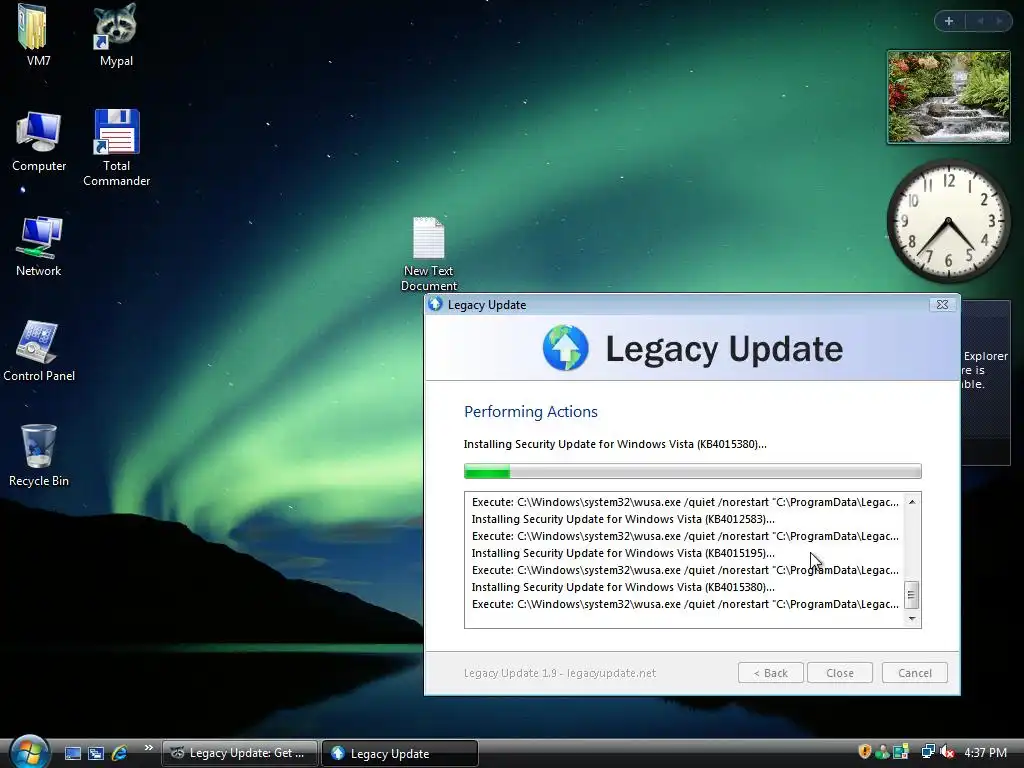Select log line Installing KB4015195
The width and height of the screenshot is (1024, 768).
pyautogui.click(x=623, y=553)
